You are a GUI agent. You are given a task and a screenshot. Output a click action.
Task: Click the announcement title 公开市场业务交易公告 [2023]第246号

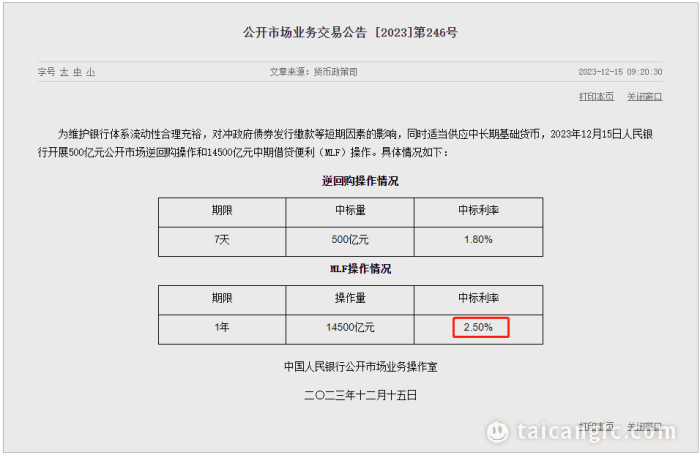coord(350,32)
